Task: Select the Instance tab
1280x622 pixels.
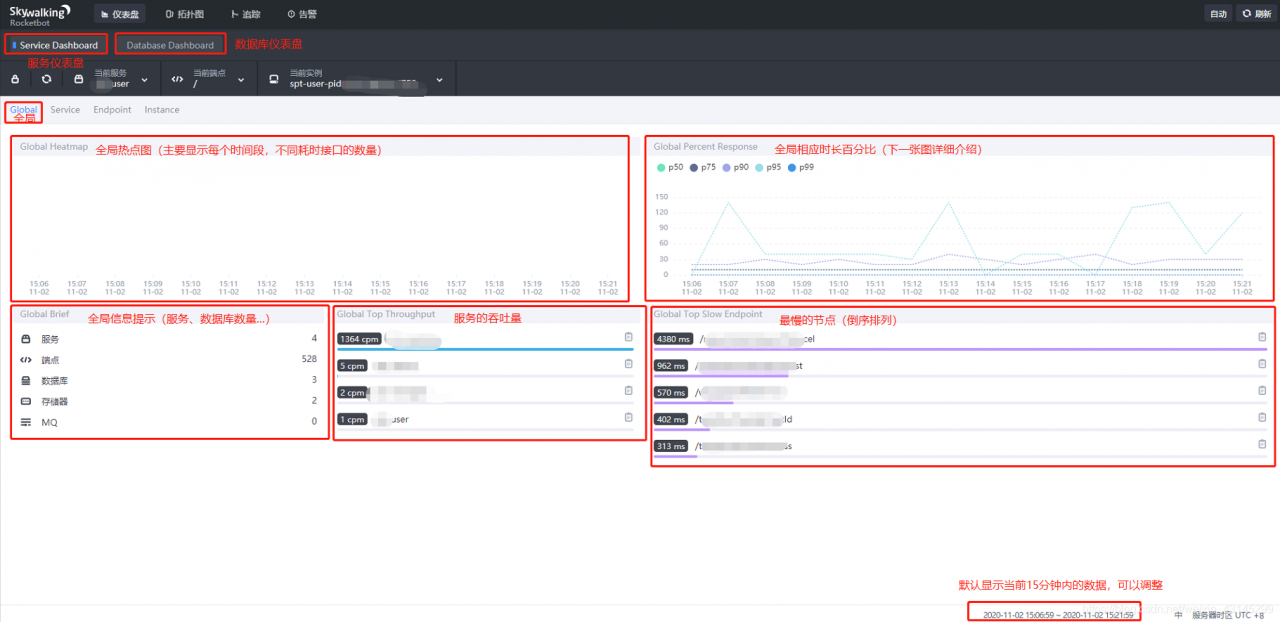Action: (x=162, y=110)
